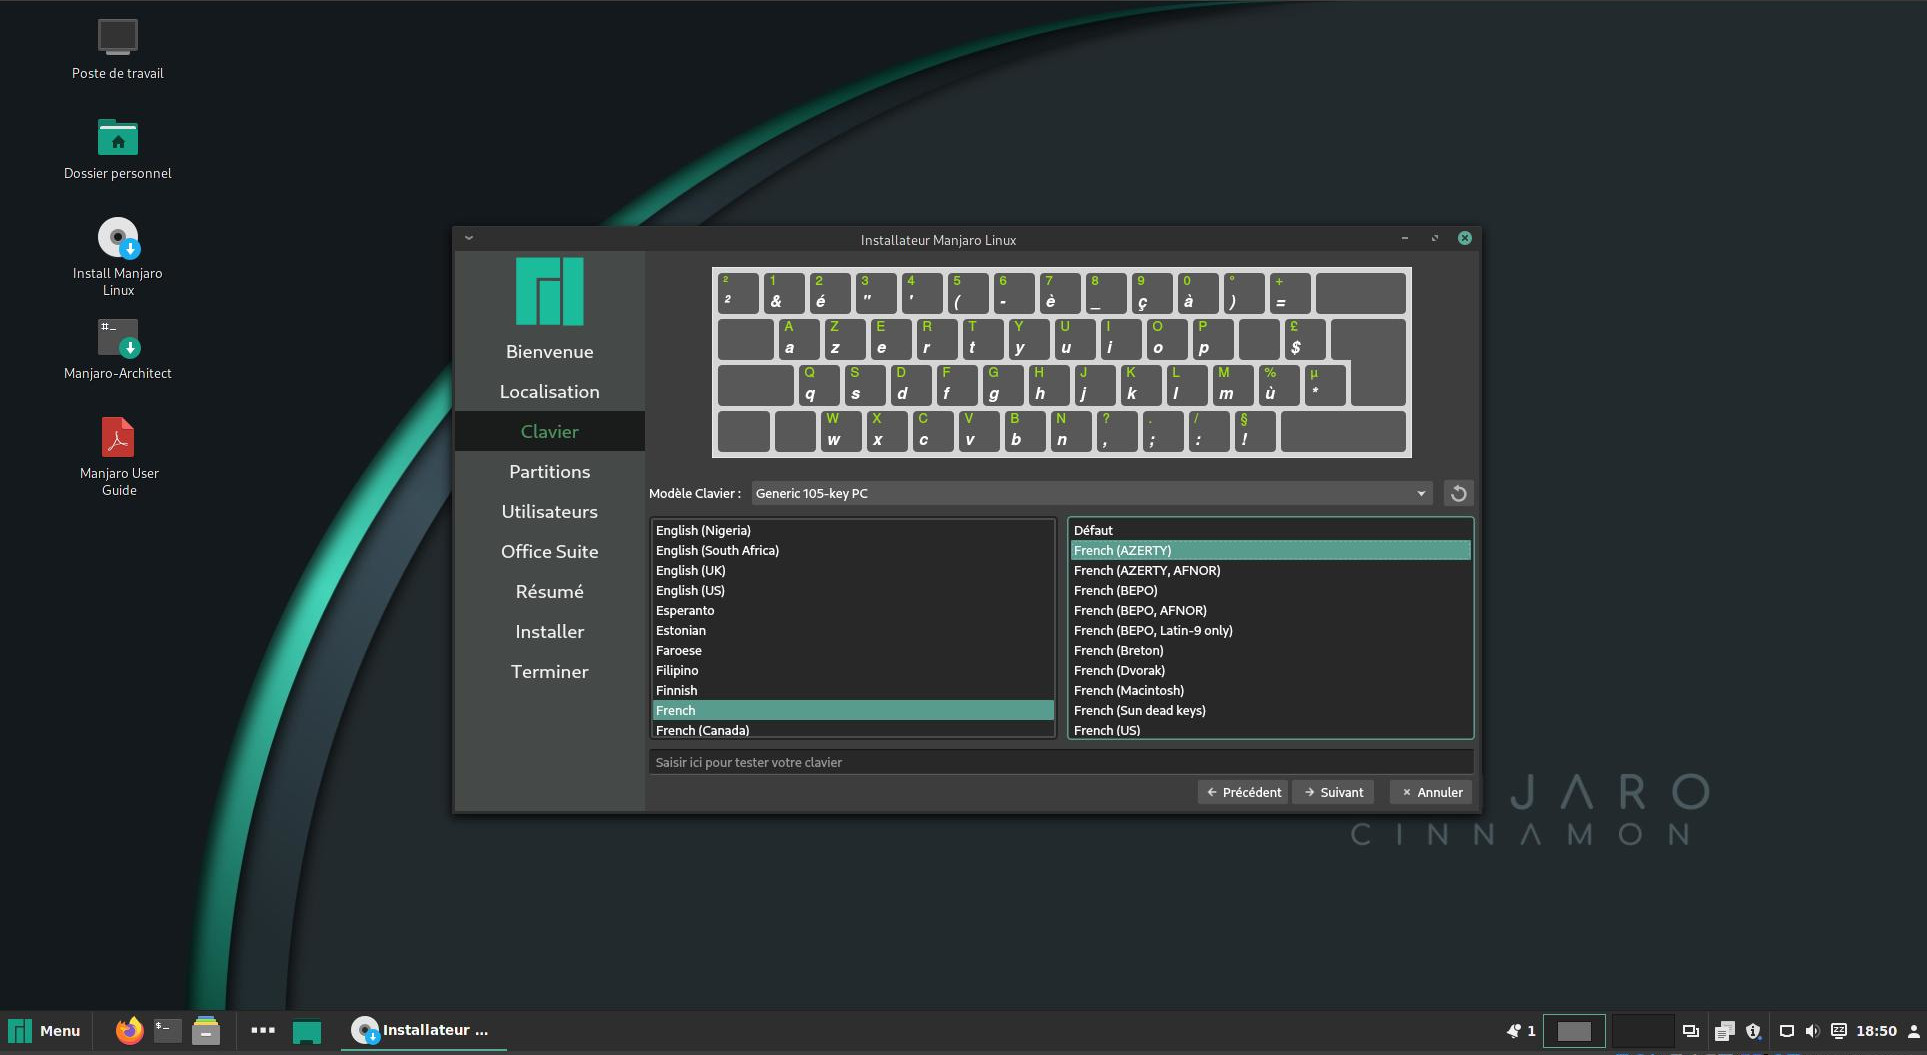This screenshot has height=1055, width=1927.
Task: Choose the French (US) variant
Action: [x=1271, y=729]
